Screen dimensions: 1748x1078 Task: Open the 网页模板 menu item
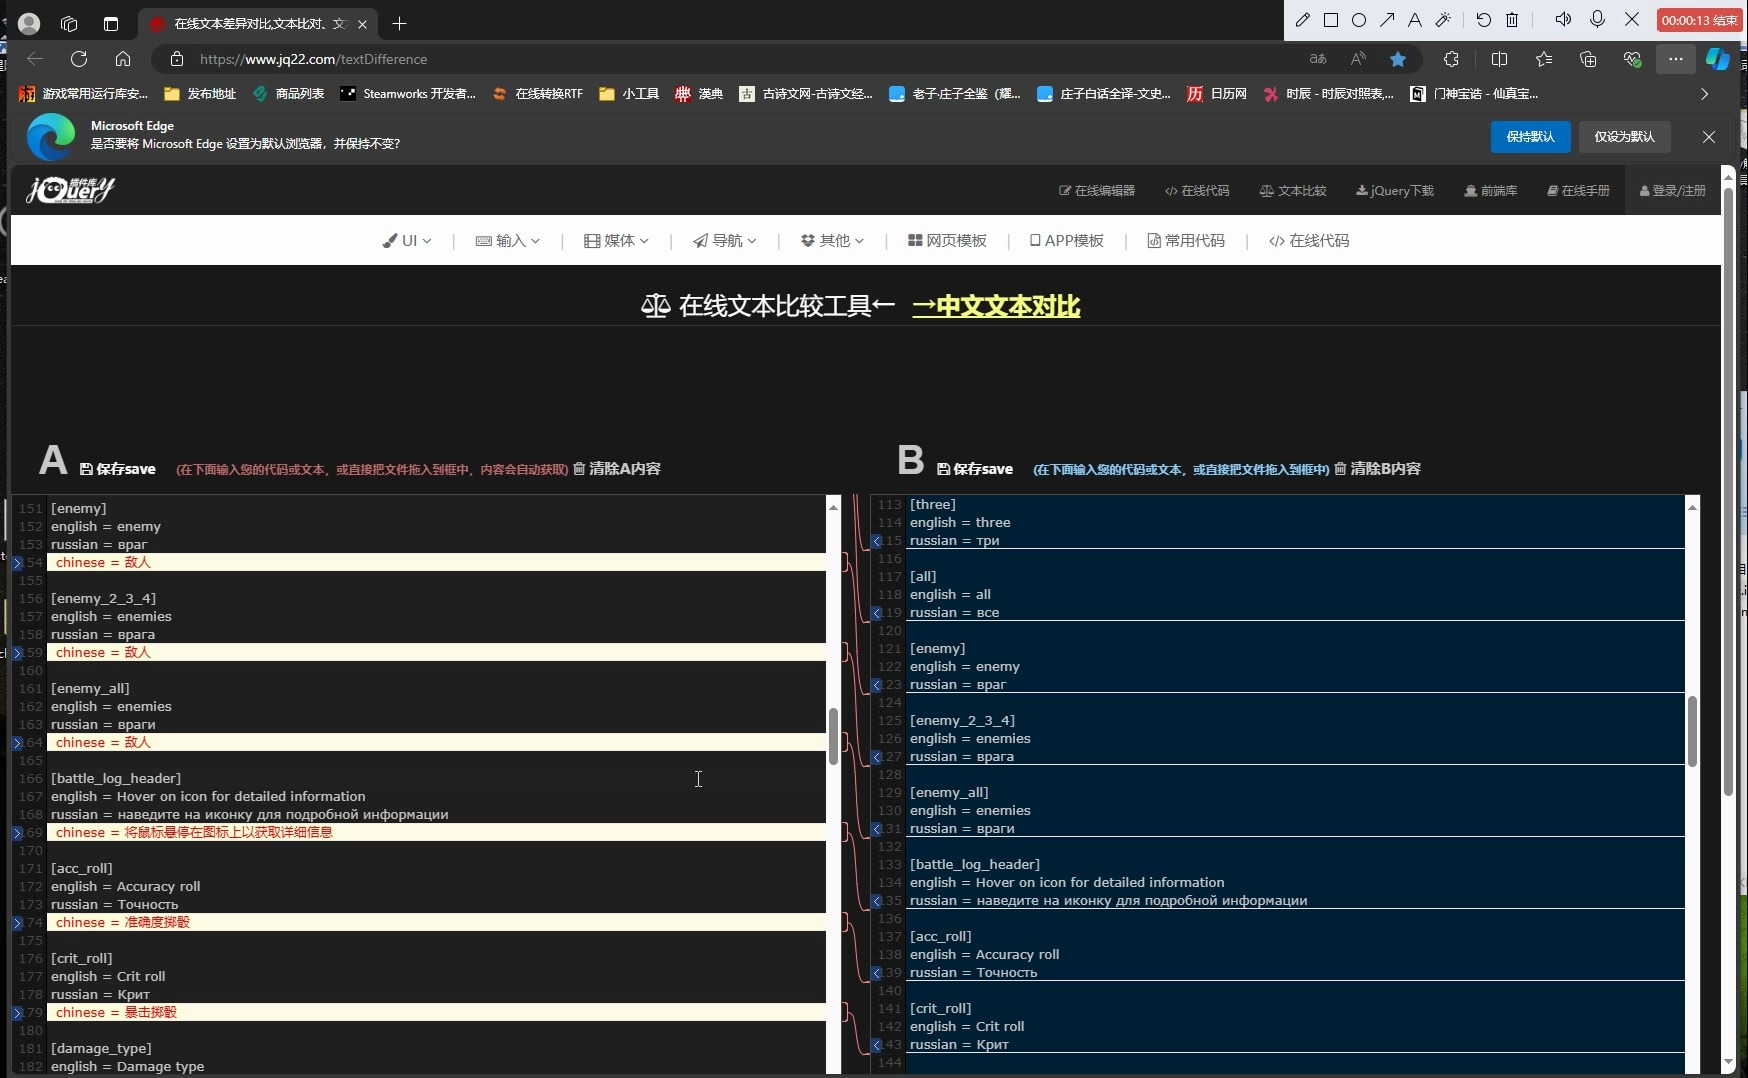[x=947, y=241]
